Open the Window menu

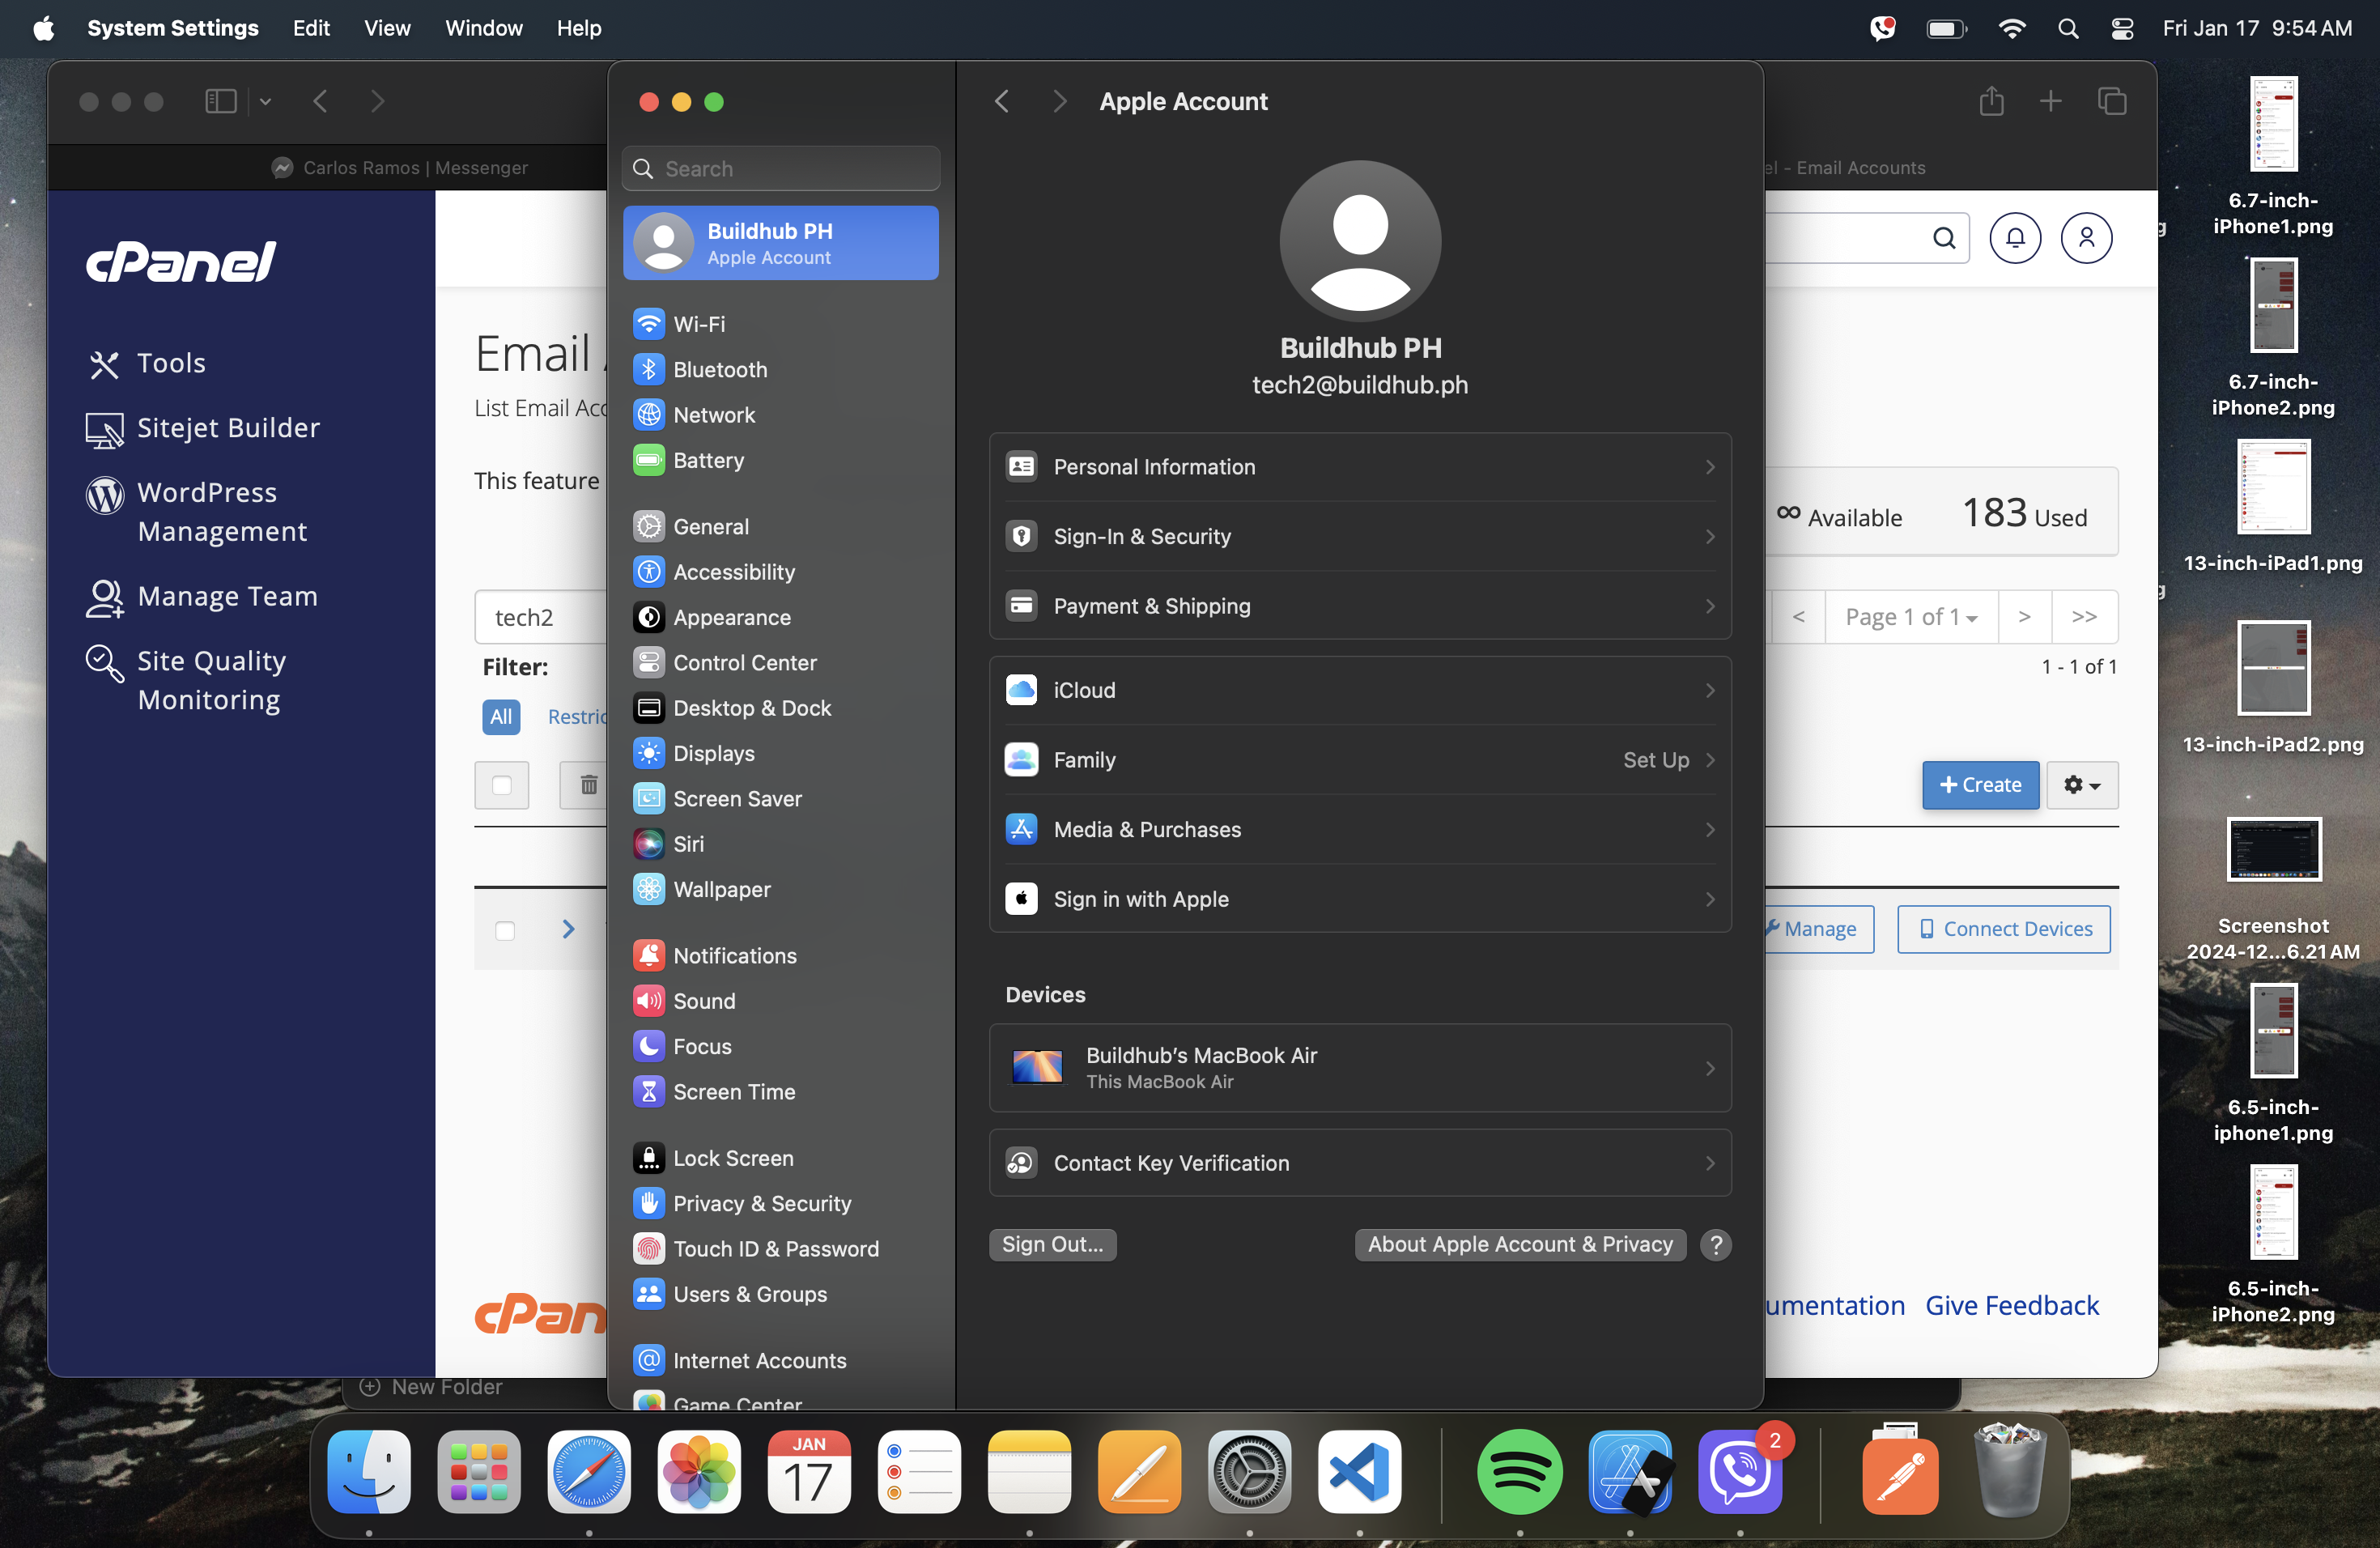483,28
